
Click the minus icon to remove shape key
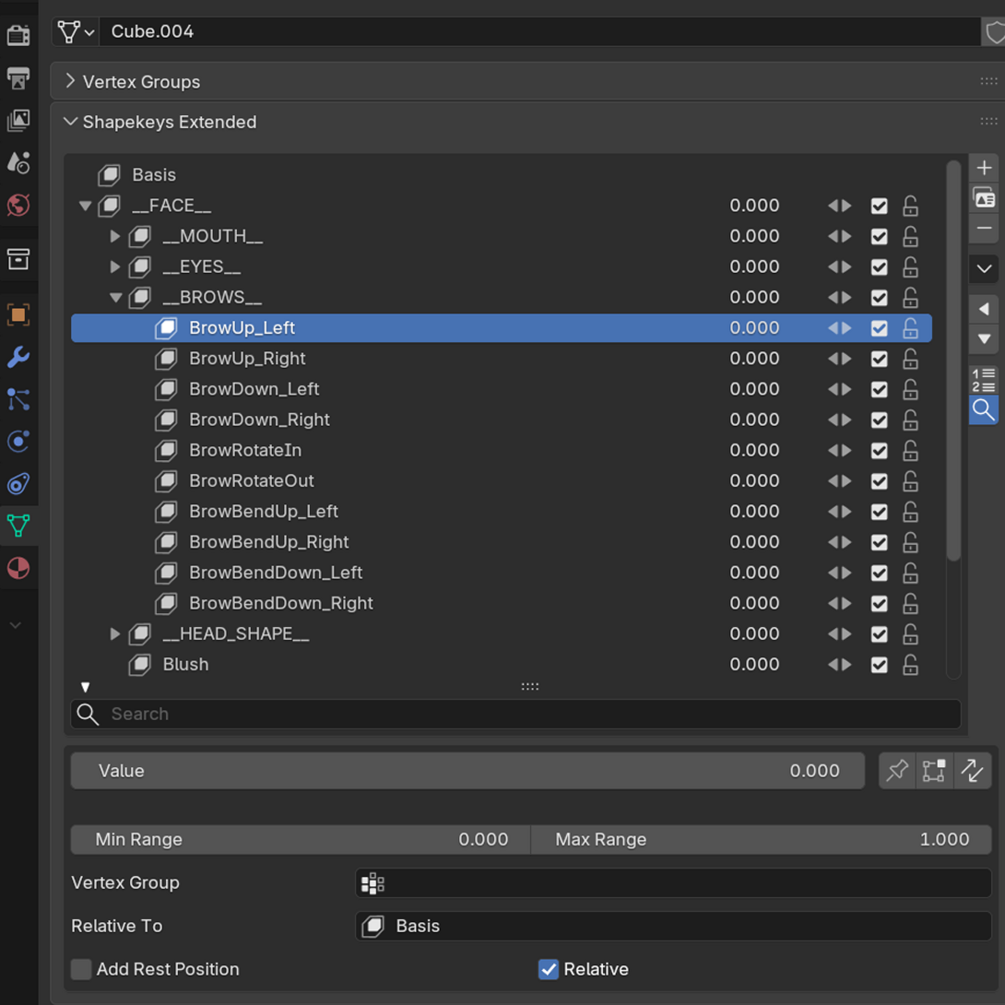(x=984, y=228)
